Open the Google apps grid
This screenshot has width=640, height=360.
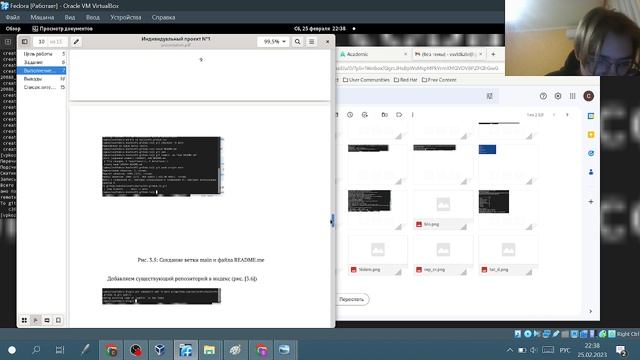point(572,96)
